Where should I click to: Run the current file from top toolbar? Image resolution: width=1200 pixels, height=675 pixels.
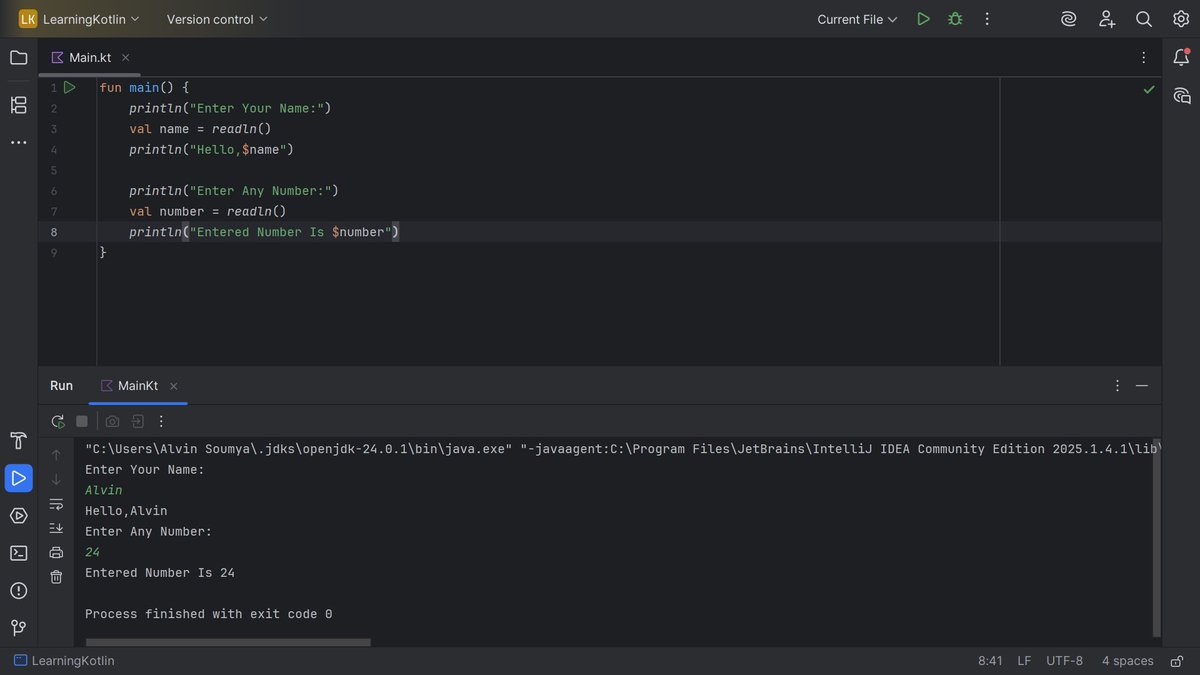point(923,19)
